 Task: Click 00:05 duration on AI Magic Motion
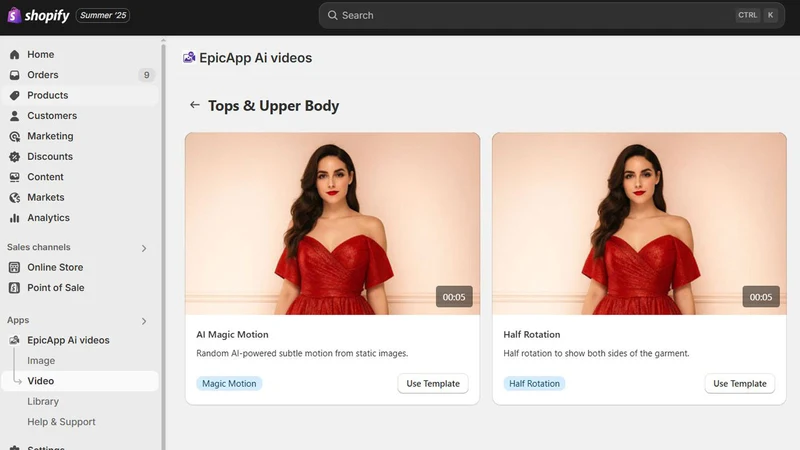pyautogui.click(x=454, y=297)
